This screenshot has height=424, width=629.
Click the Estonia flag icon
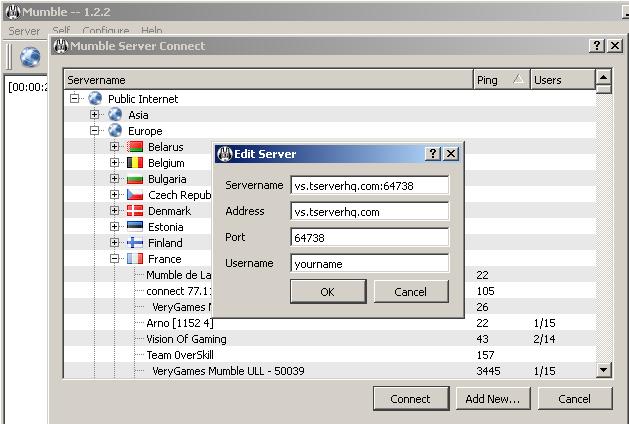tap(135, 227)
